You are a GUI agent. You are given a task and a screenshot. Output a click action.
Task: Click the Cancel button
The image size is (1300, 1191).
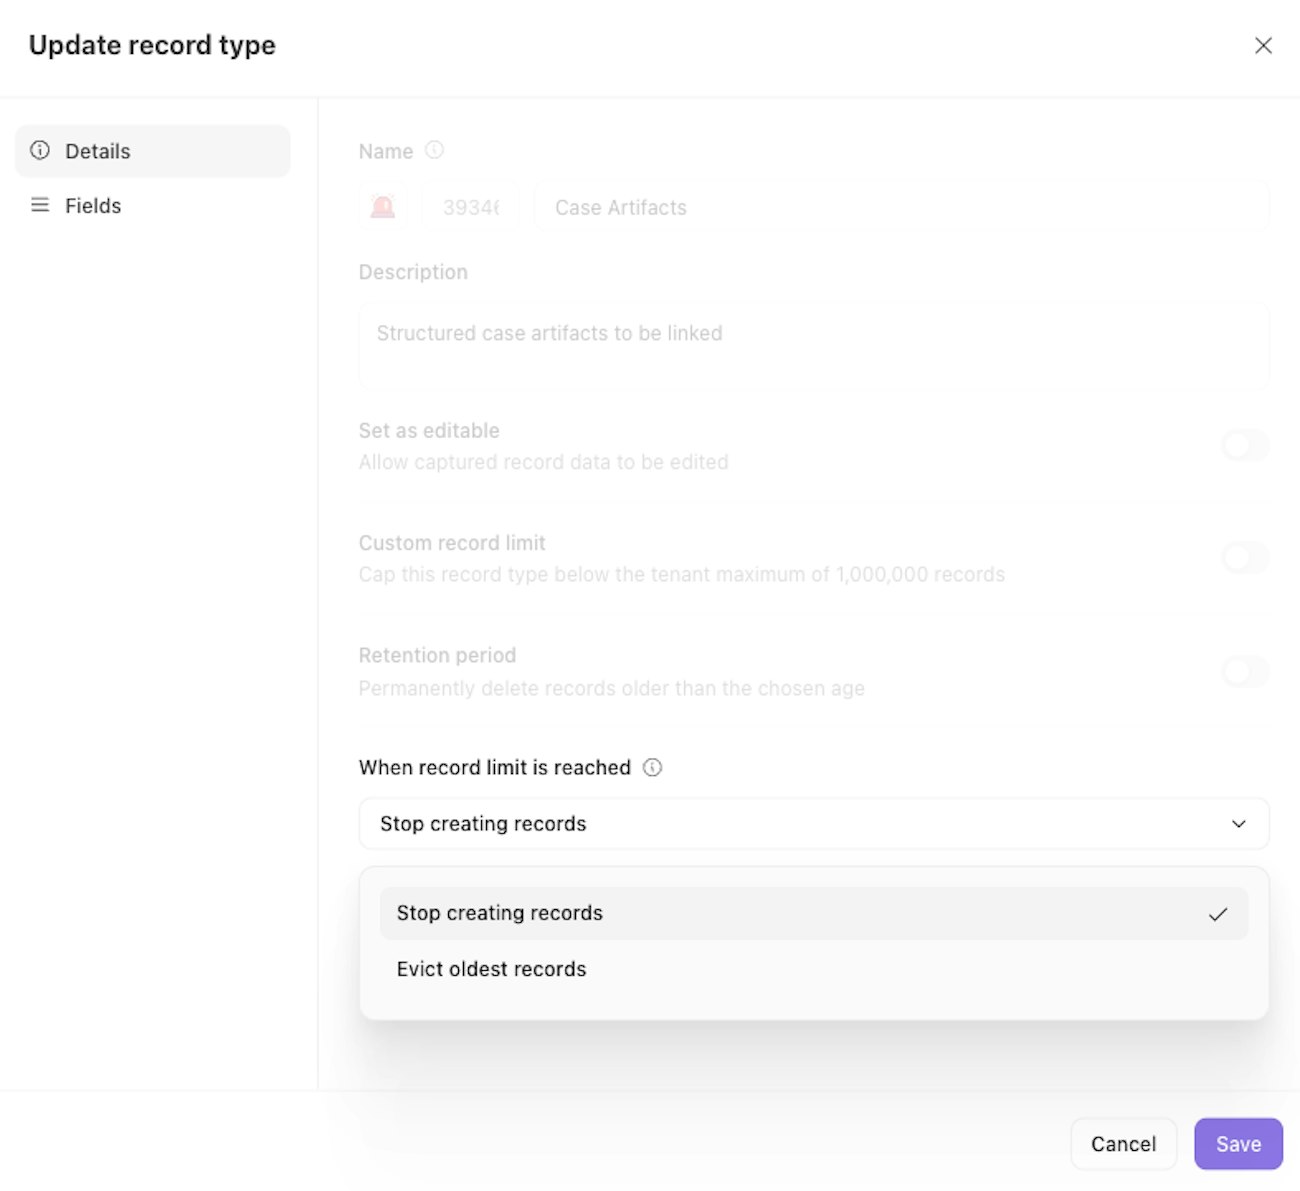1123,1144
